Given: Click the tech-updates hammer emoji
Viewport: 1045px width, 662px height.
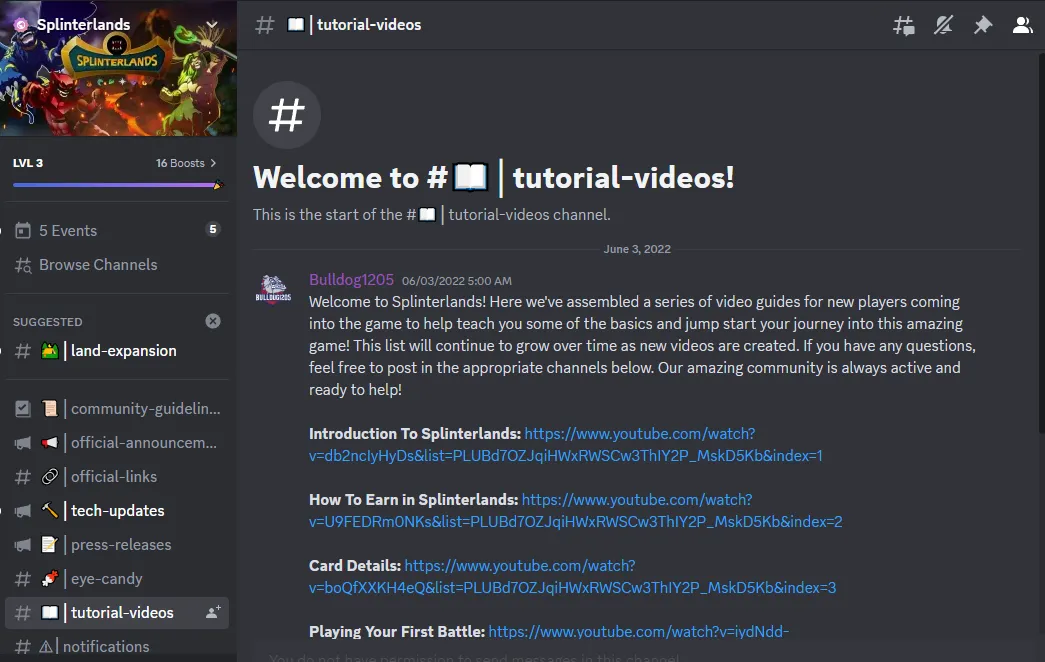Looking at the screenshot, I should coord(50,511).
